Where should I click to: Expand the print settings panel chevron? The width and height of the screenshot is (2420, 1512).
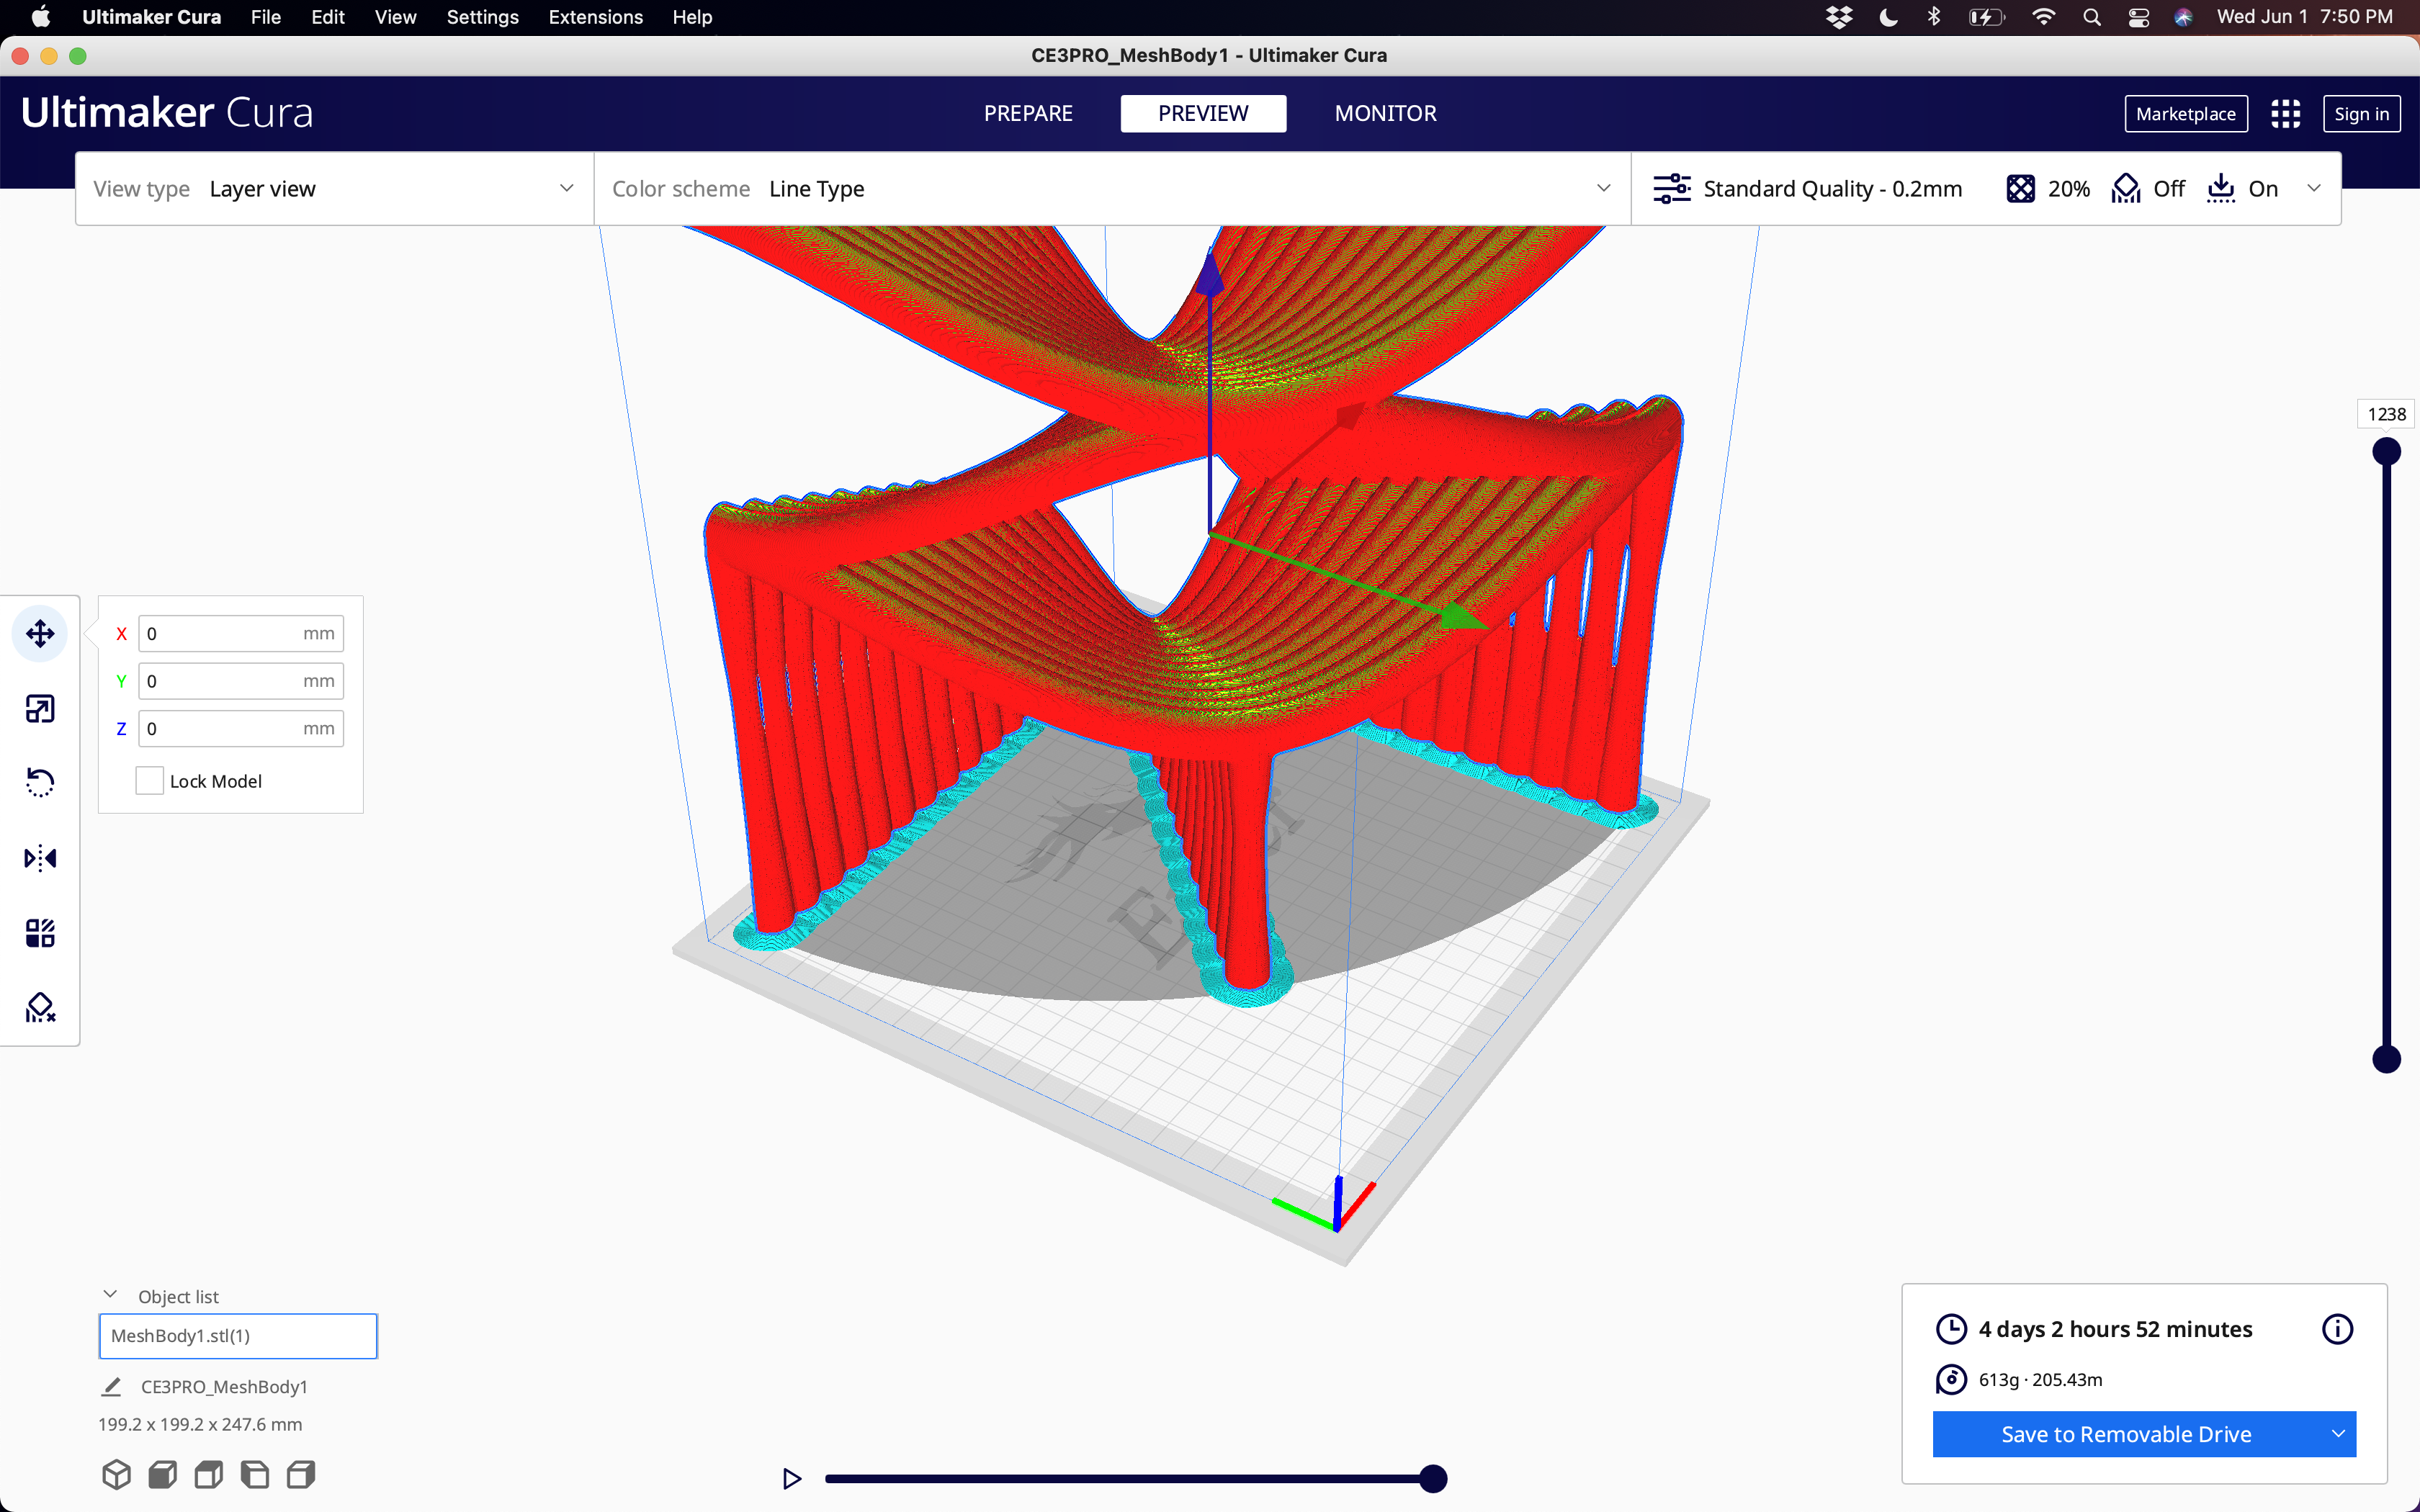[x=2313, y=189]
